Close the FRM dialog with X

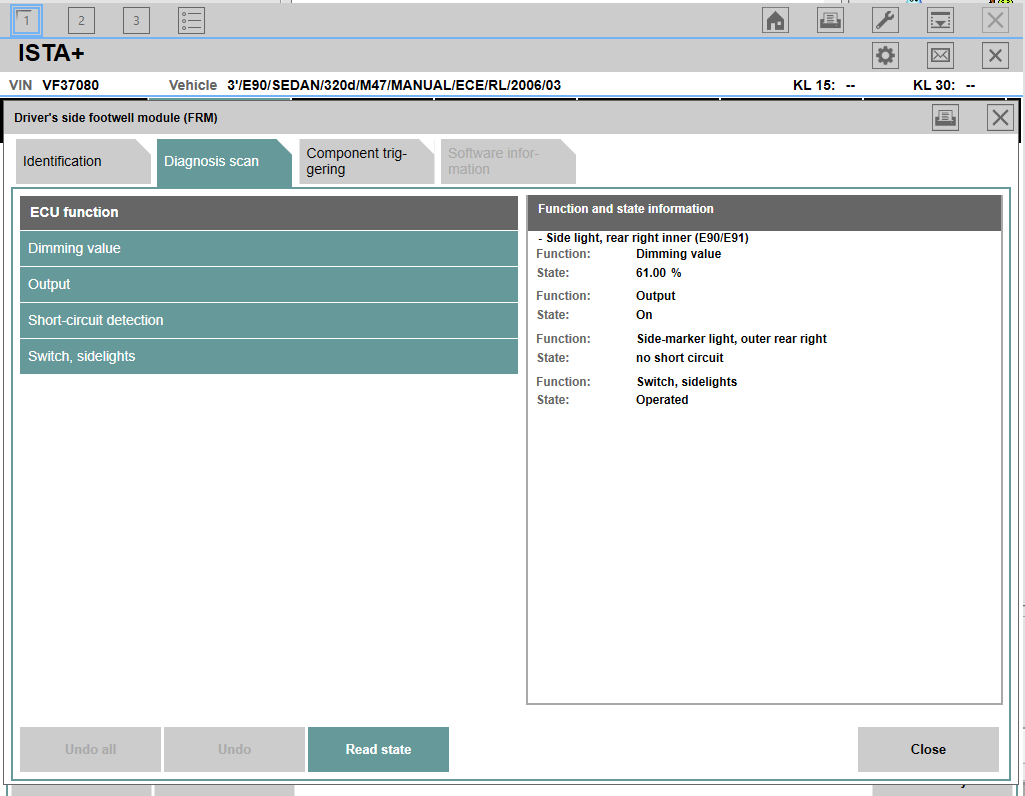coord(1000,118)
